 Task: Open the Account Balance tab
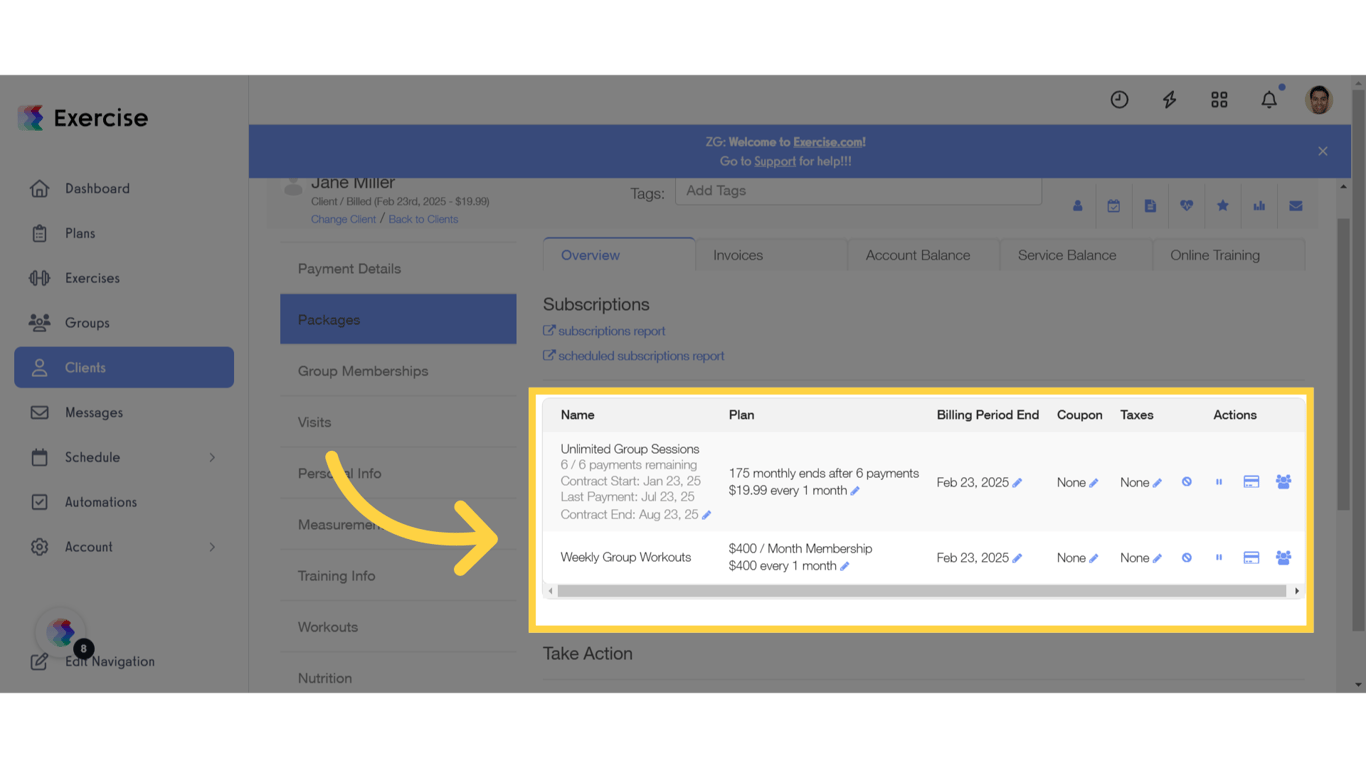coord(924,255)
